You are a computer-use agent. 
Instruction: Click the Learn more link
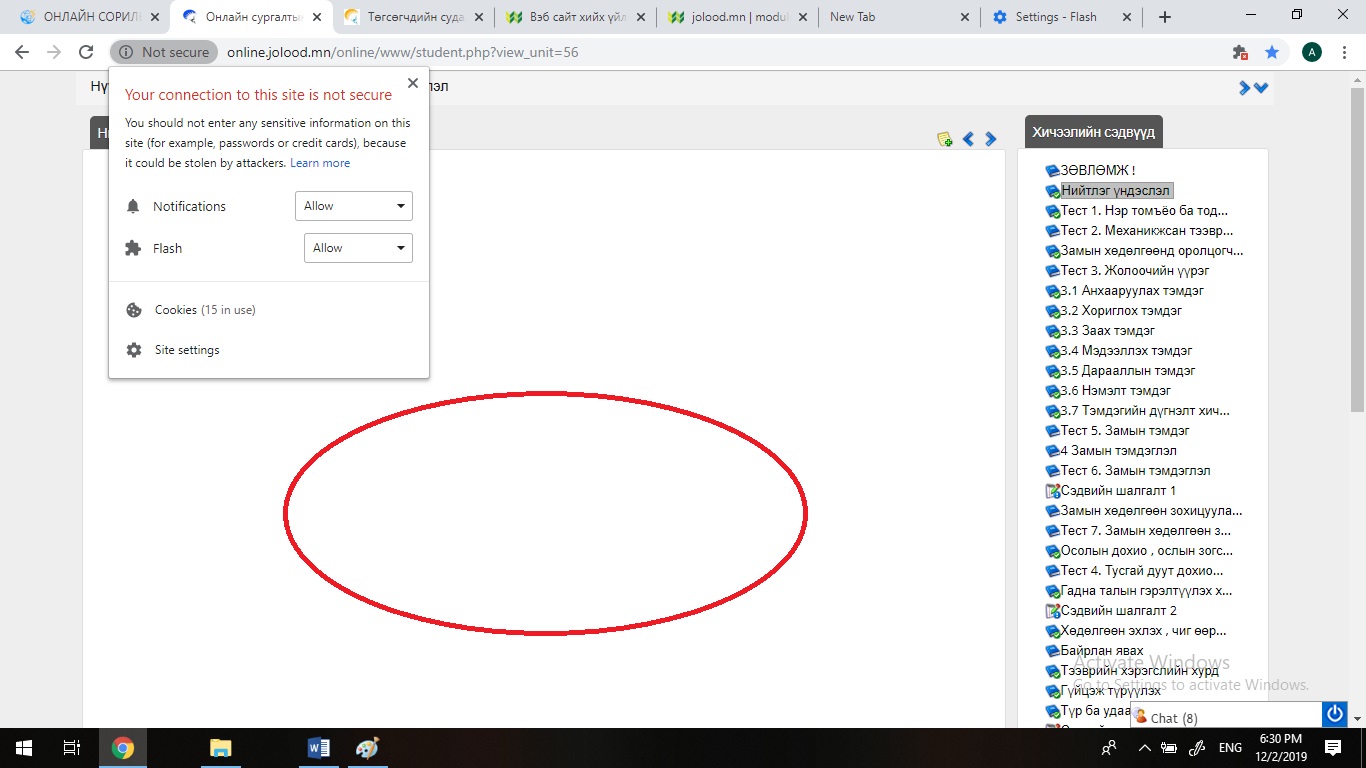point(320,163)
